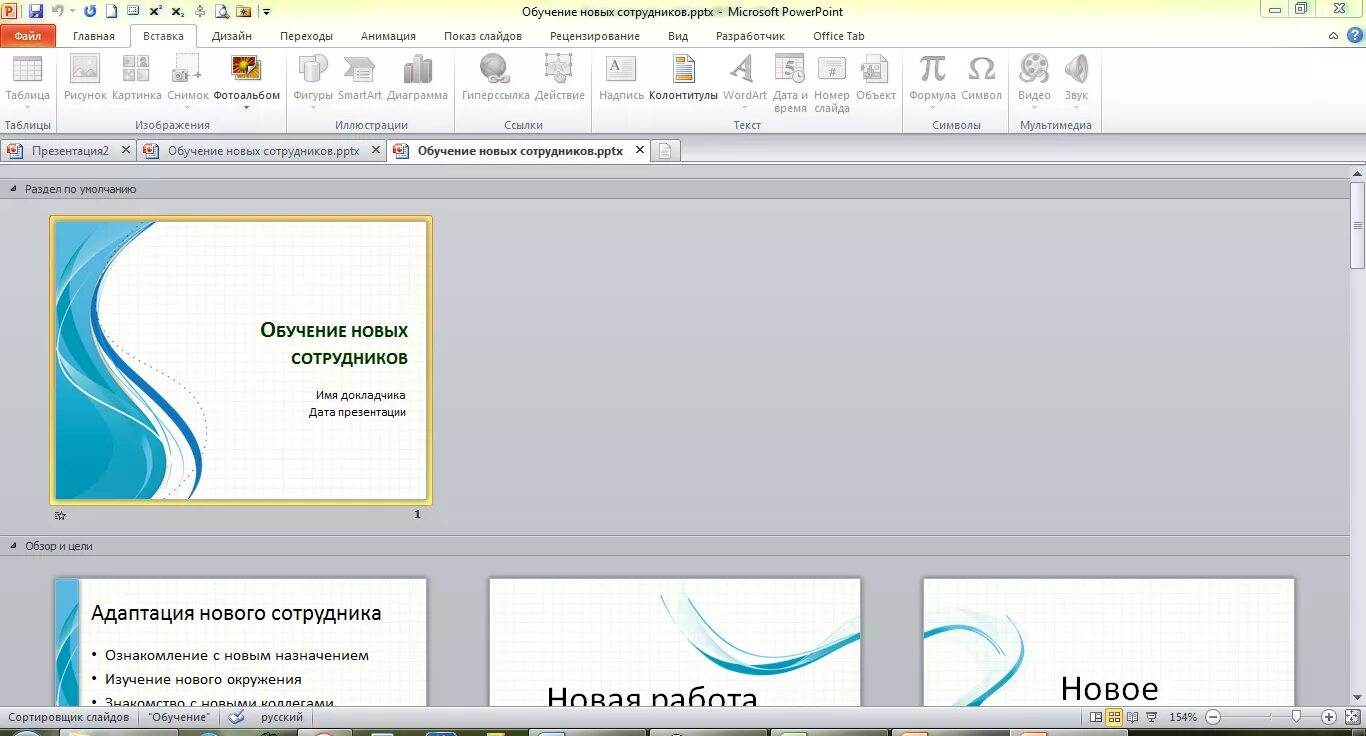Click the animation star under slide 1
This screenshot has width=1366, height=736.
coord(60,516)
